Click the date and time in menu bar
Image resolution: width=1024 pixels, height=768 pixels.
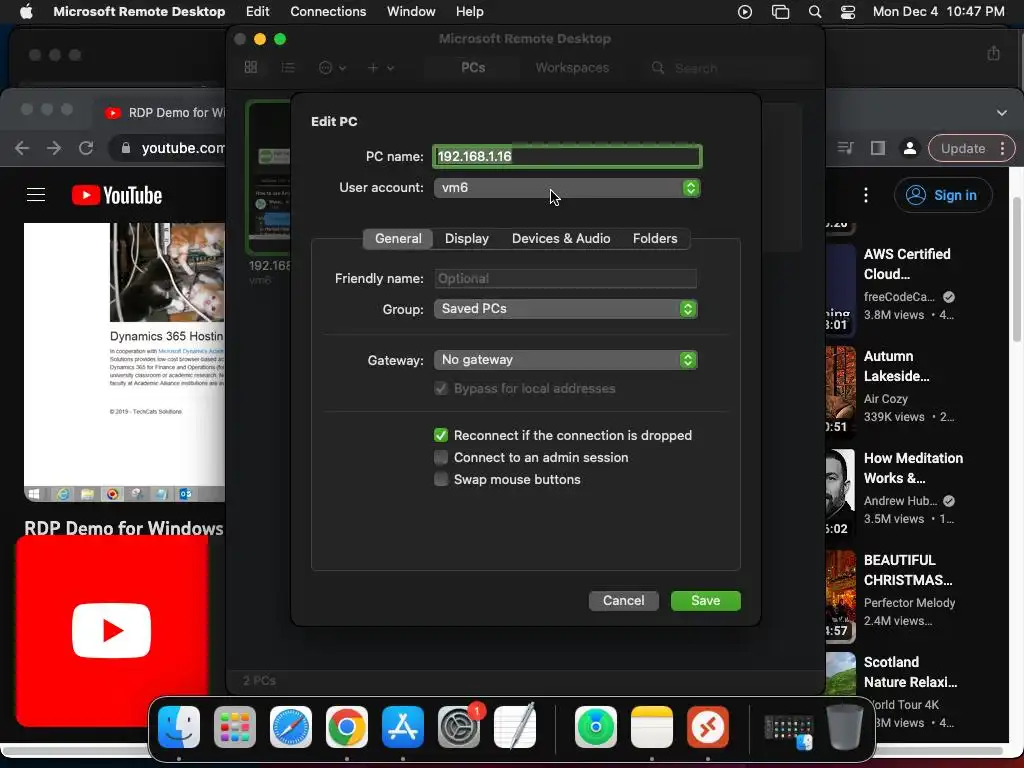click(938, 12)
